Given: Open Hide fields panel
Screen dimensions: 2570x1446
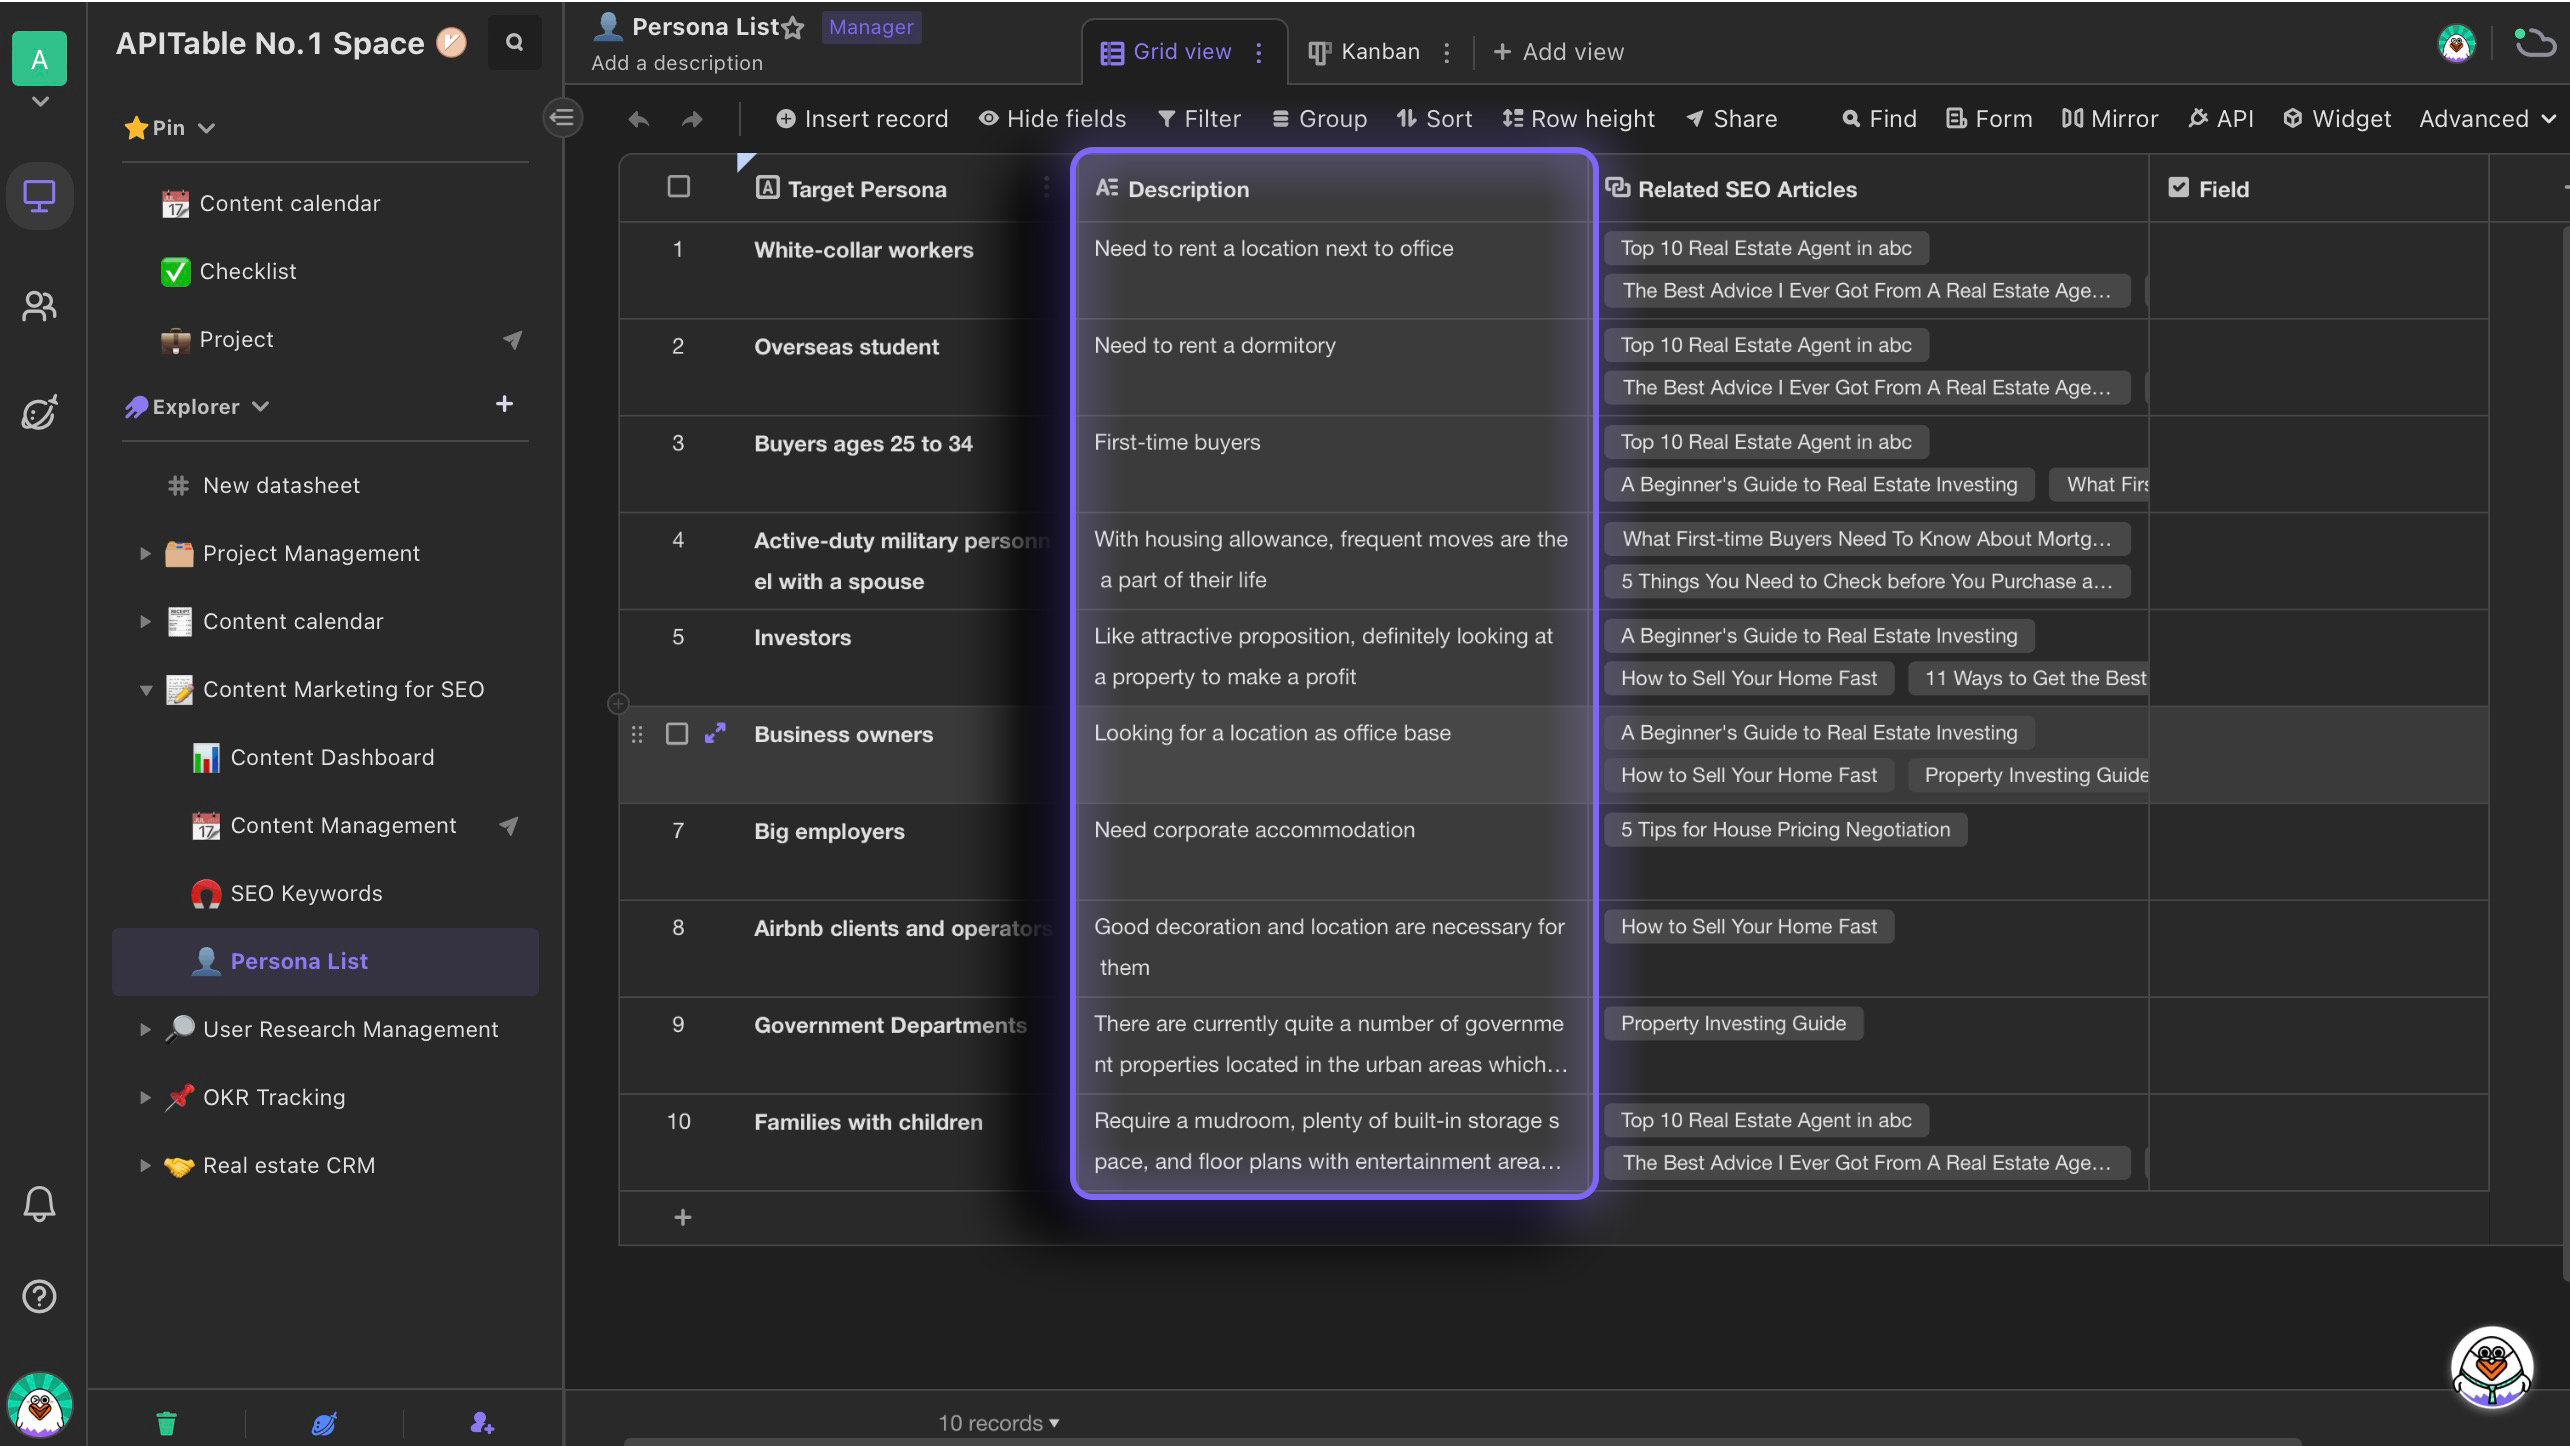Looking at the screenshot, I should click(1052, 120).
